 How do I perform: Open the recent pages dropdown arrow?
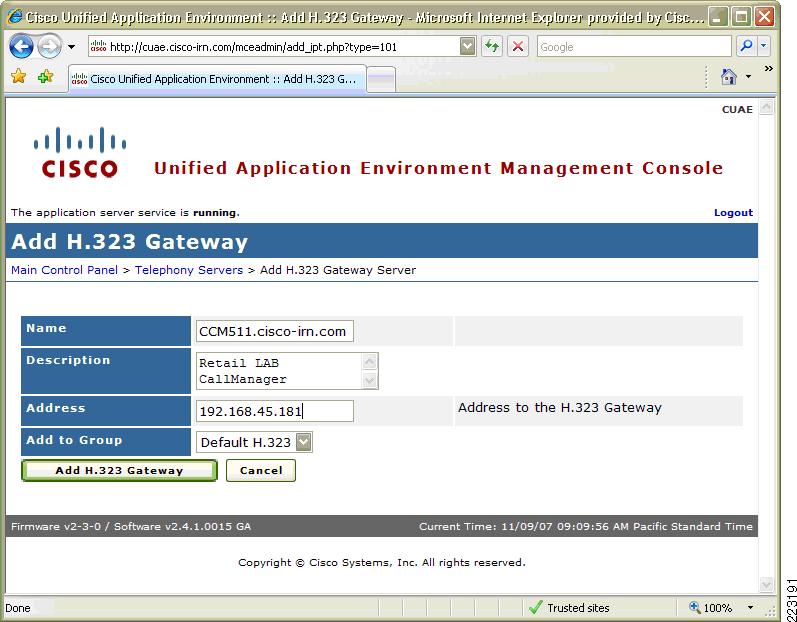click(x=72, y=47)
